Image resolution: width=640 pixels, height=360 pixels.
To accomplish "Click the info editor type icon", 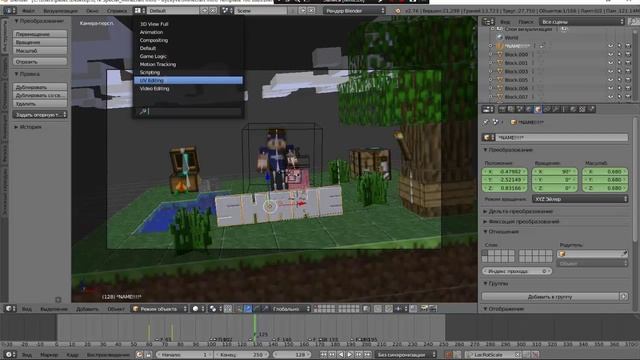I will [10, 11].
